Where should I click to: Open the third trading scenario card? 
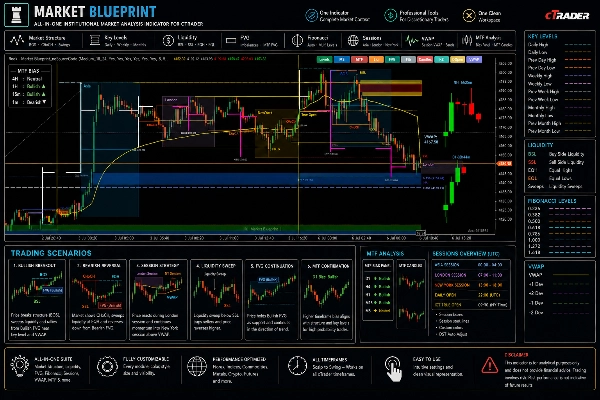[158, 300]
